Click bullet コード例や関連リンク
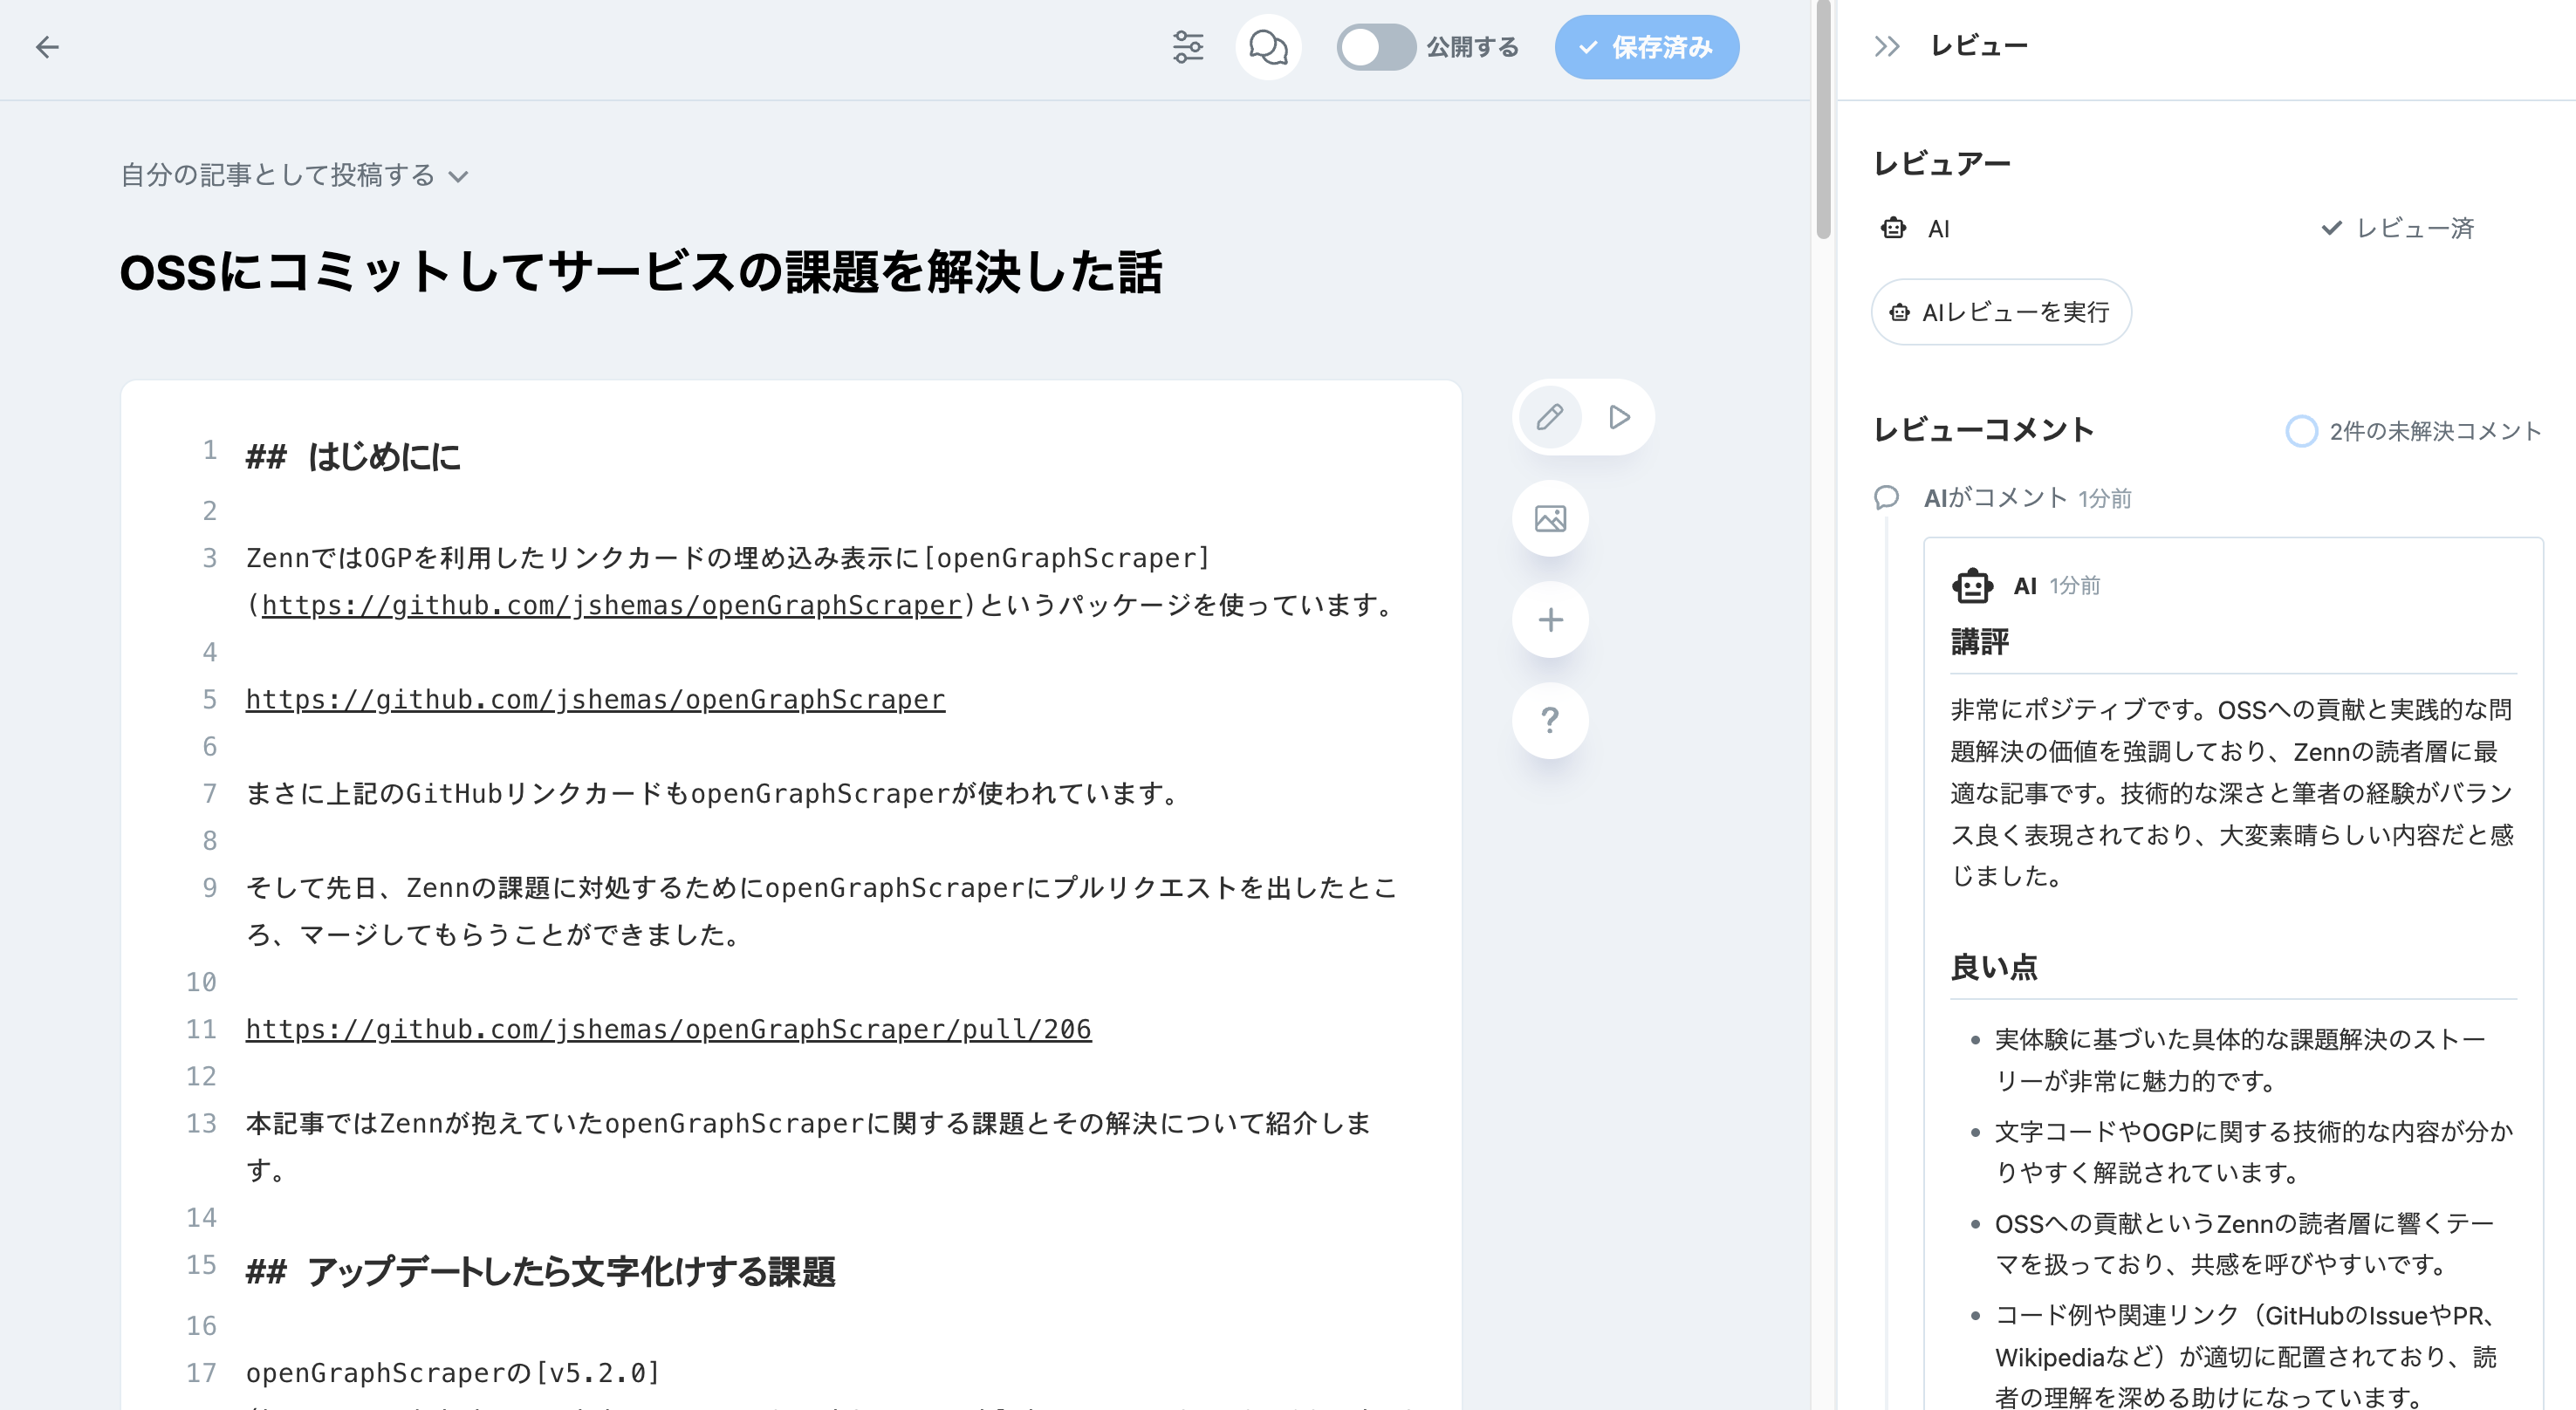 pos(2246,1357)
